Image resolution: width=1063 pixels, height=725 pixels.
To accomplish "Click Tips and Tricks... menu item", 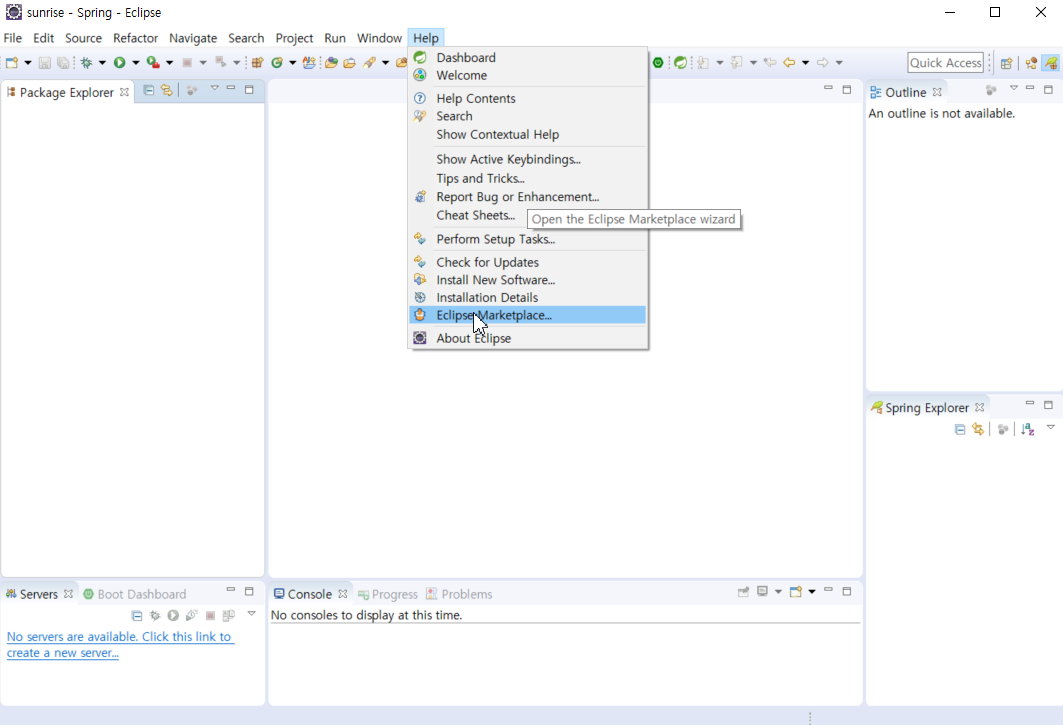I will pyautogui.click(x=527, y=178).
